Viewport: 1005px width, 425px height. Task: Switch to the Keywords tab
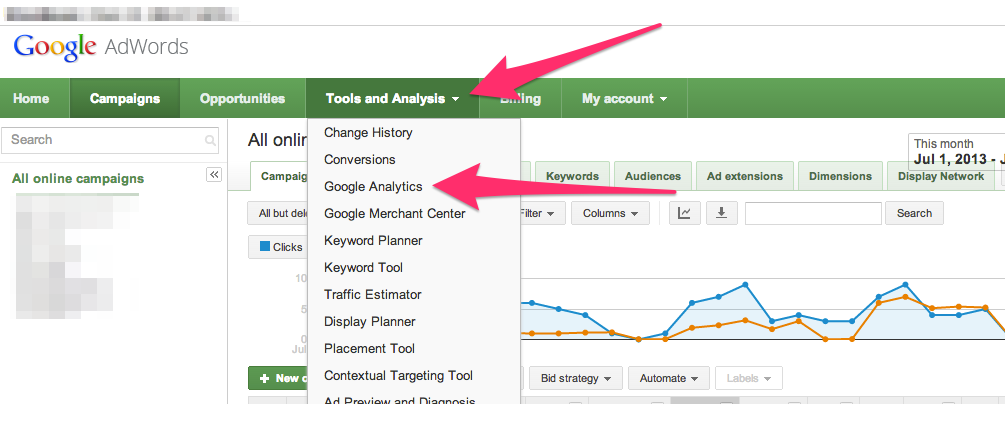pyautogui.click(x=572, y=176)
